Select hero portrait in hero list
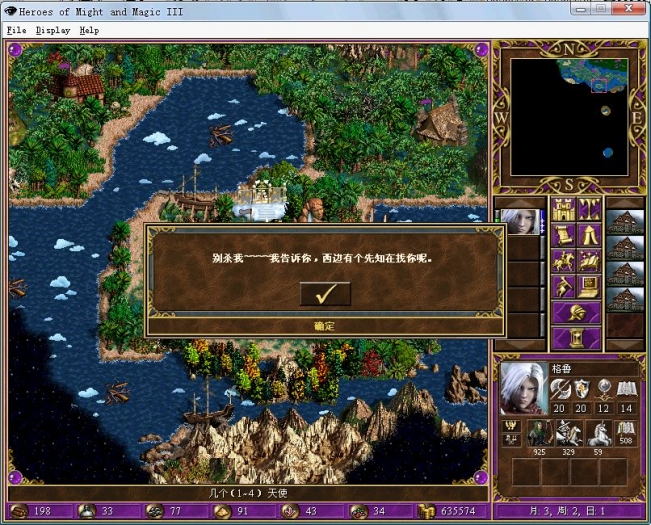 520,222
